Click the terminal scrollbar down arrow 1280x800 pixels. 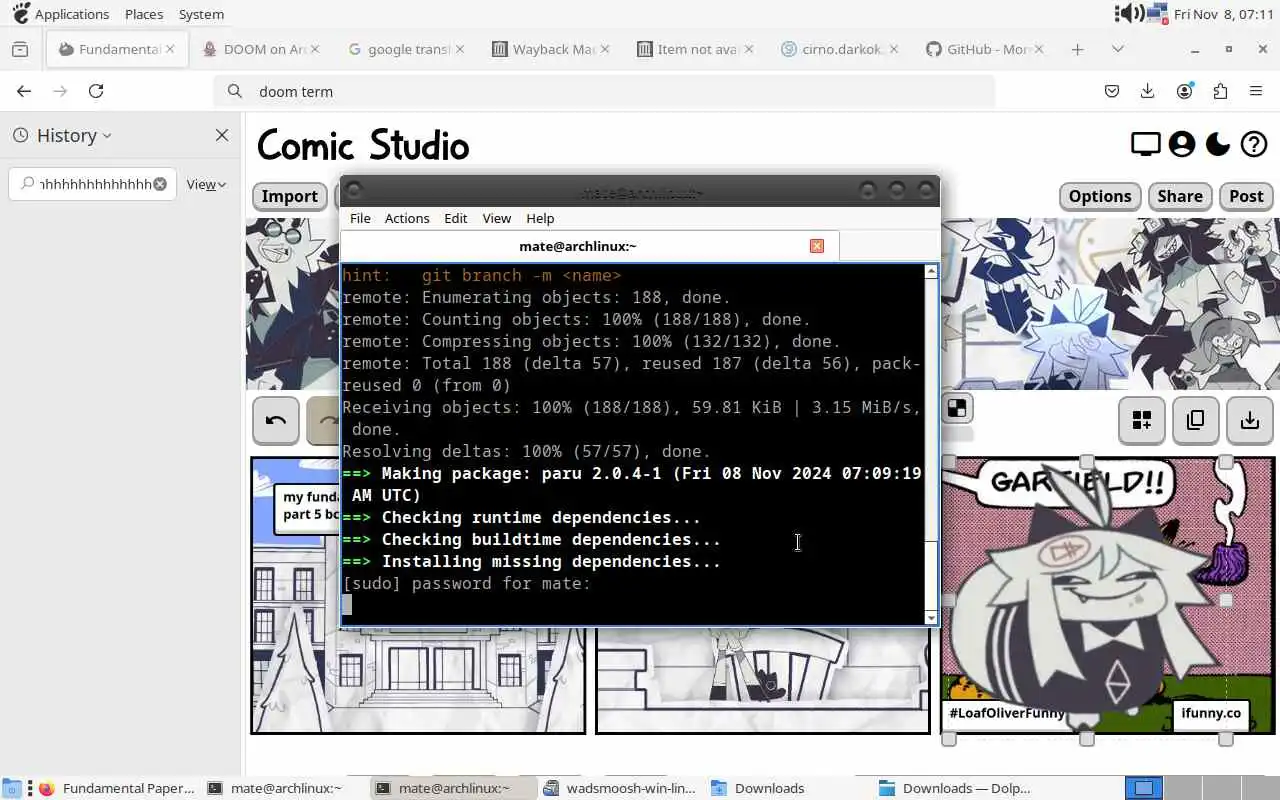point(932,618)
